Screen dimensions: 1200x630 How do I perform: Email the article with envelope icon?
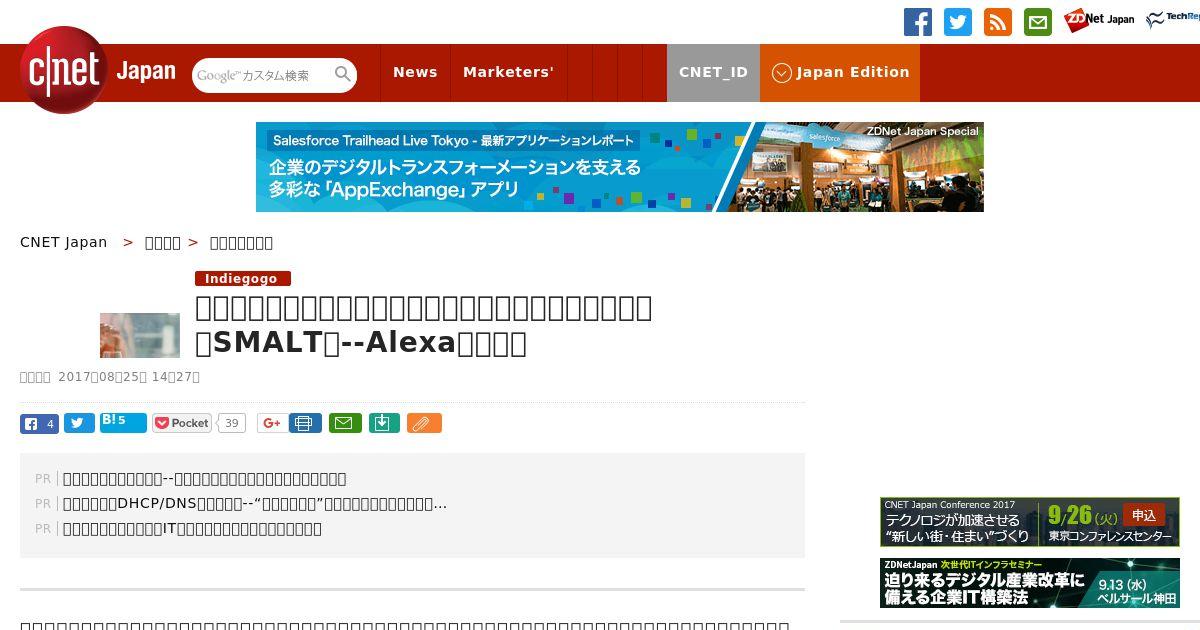pos(346,424)
